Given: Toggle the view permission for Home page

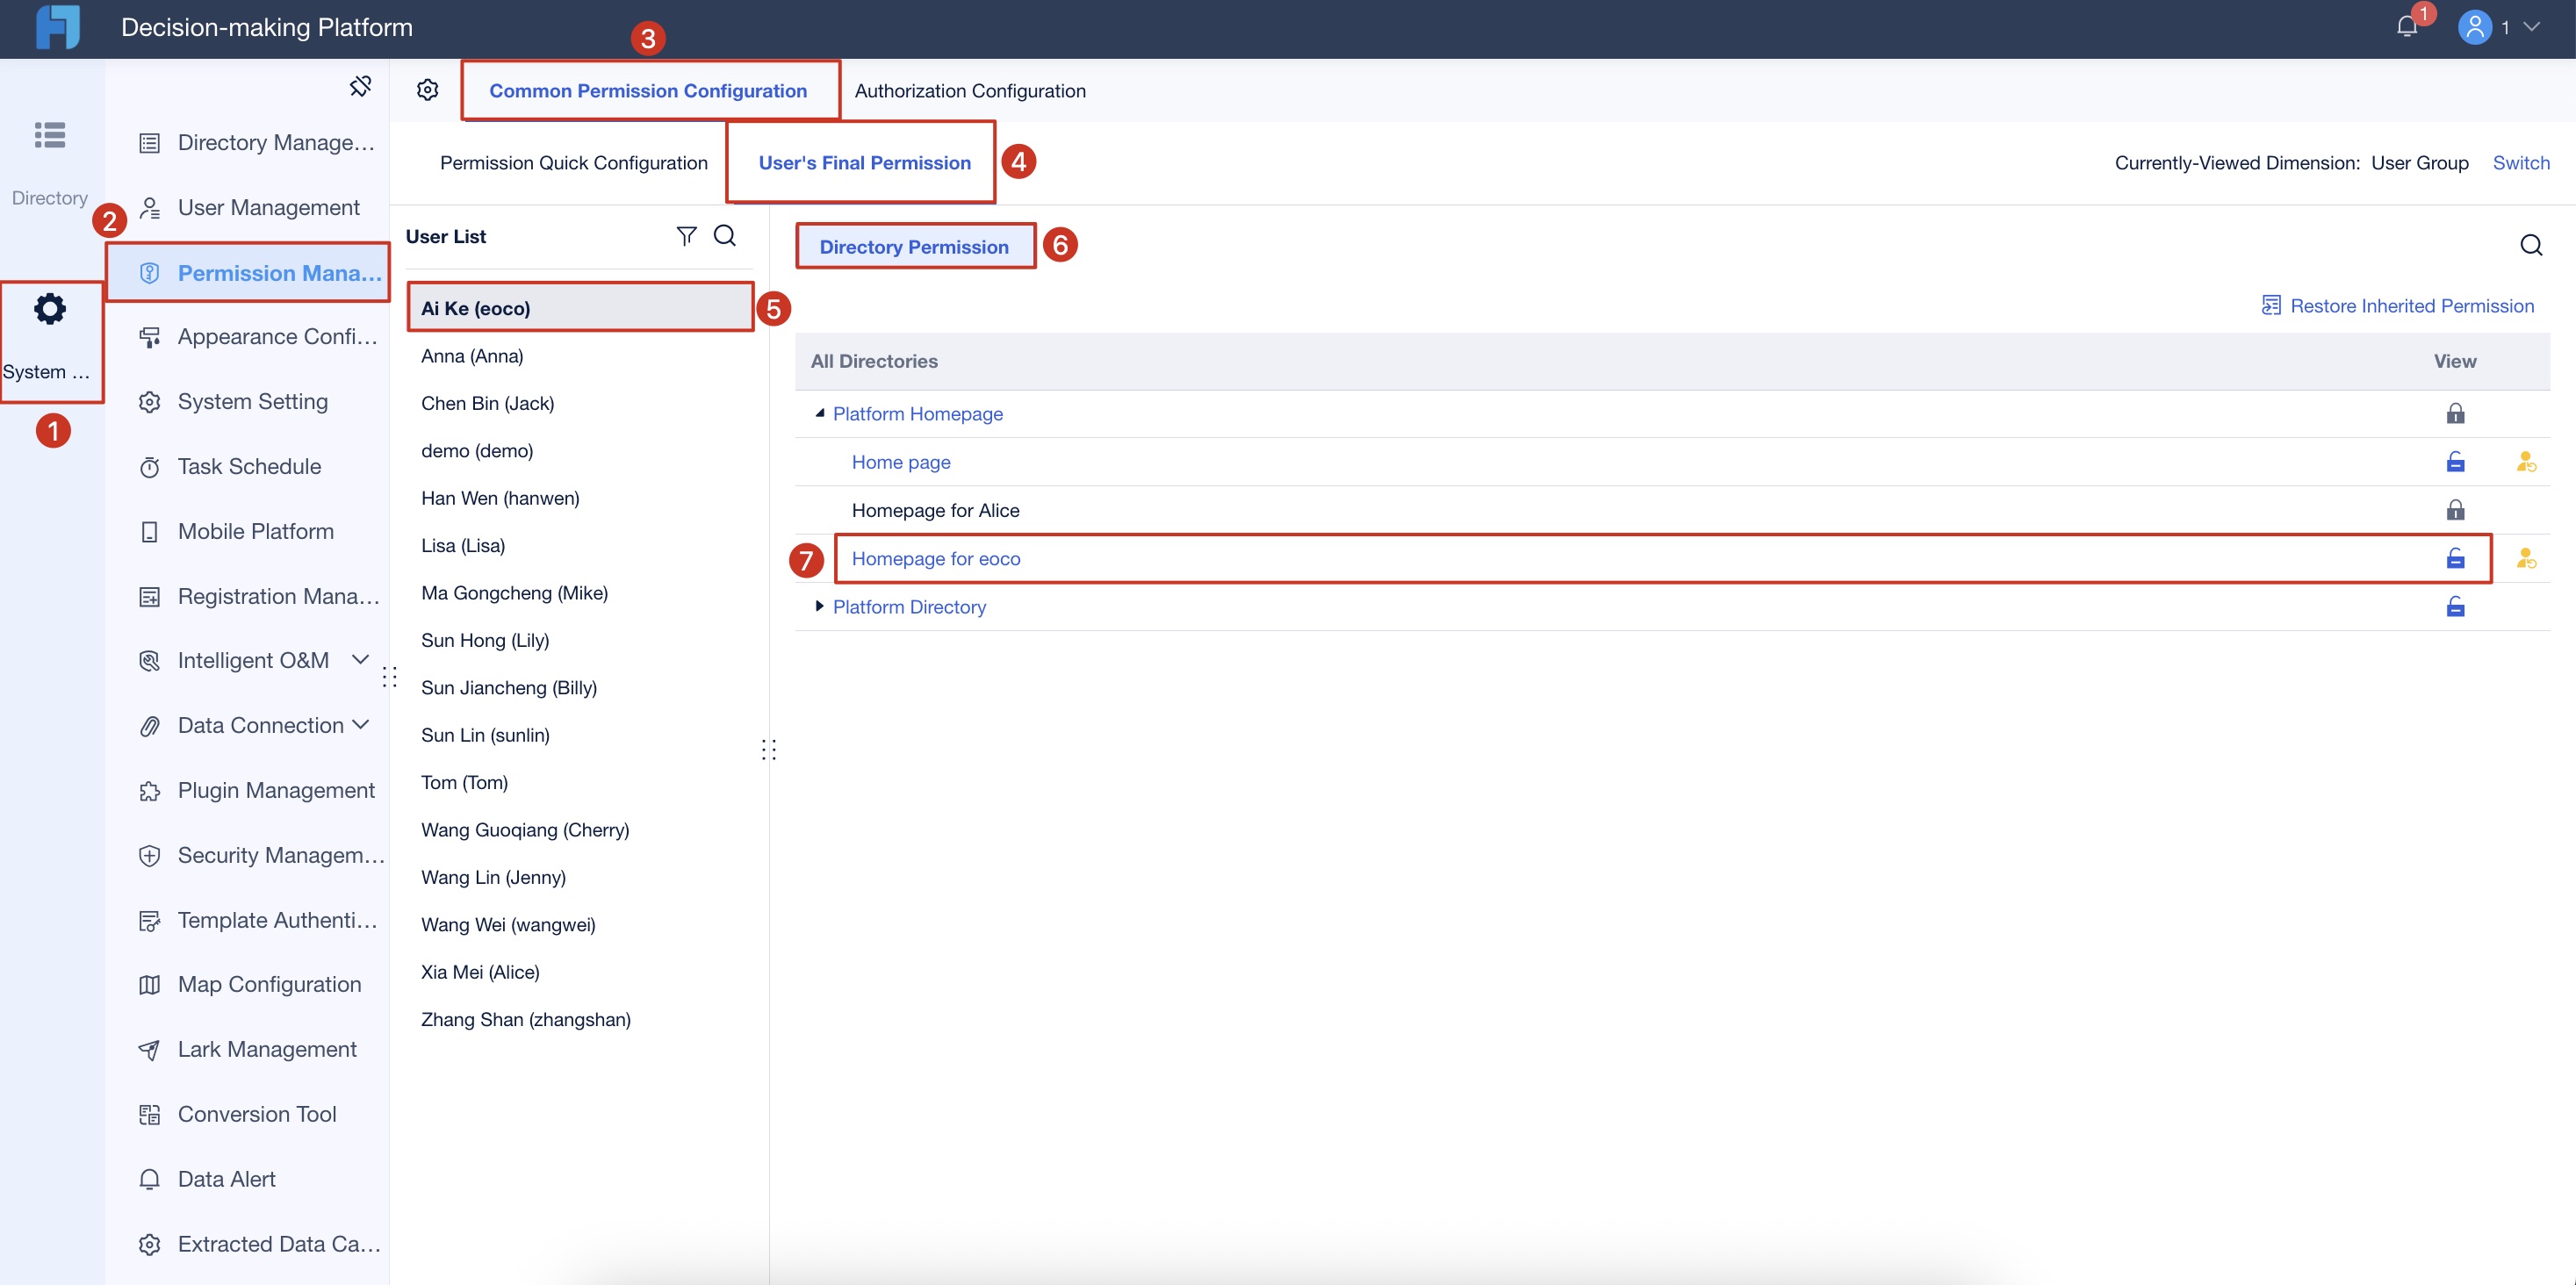Looking at the screenshot, I should (x=2455, y=462).
